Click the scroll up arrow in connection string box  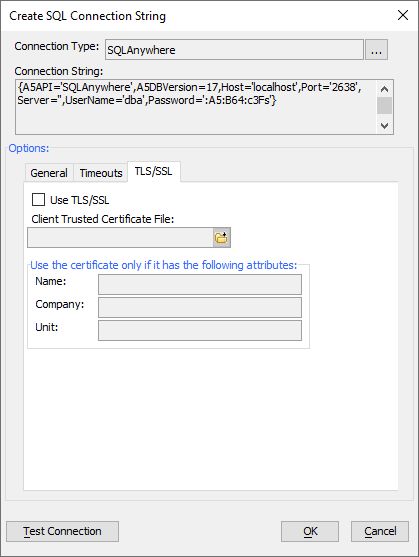[384, 89]
